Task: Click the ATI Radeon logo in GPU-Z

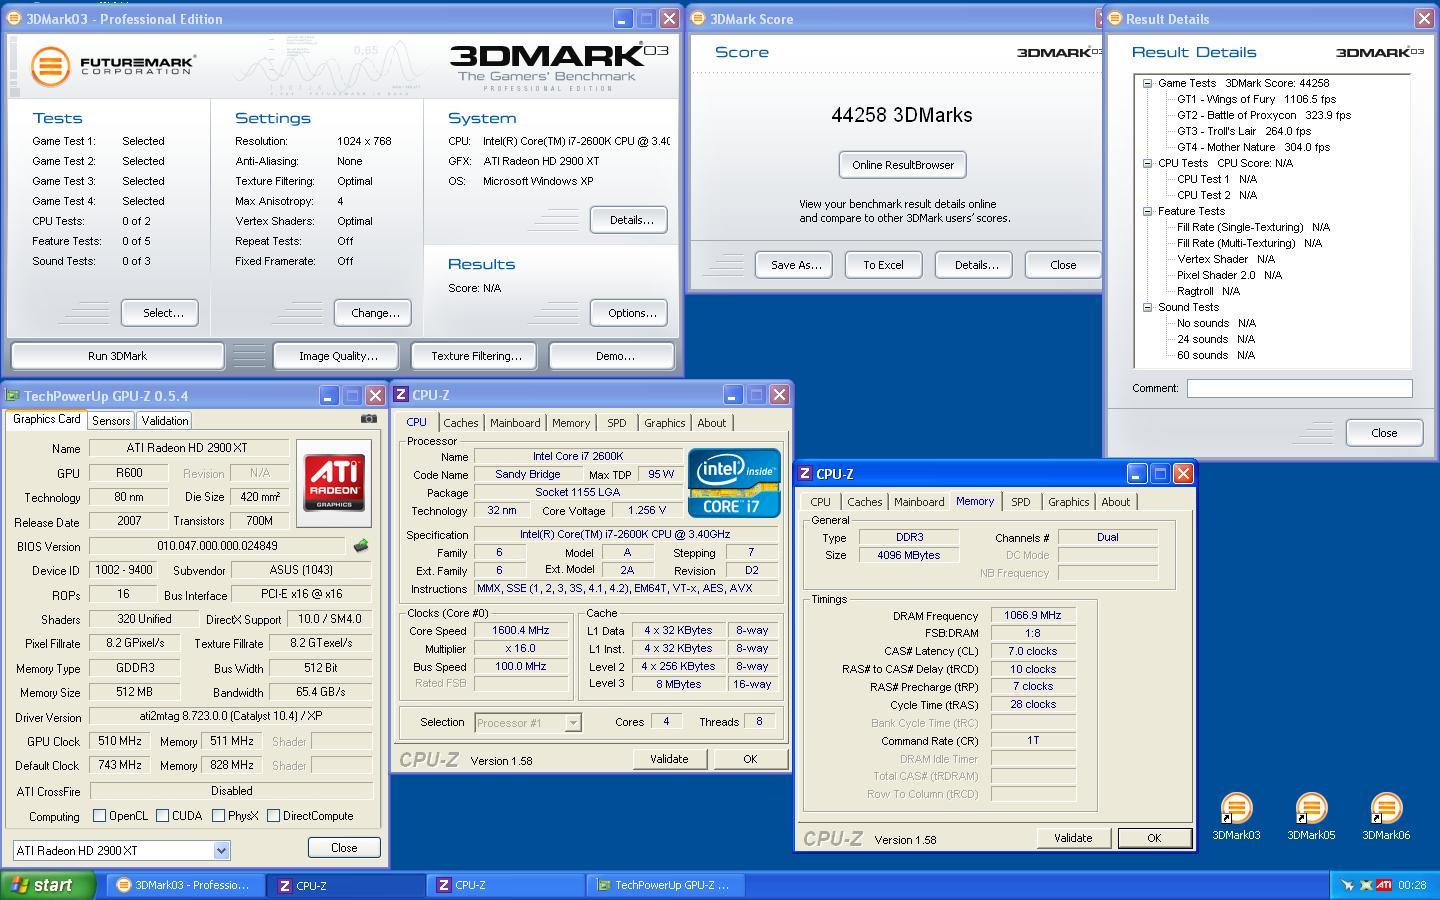Action: [x=334, y=483]
